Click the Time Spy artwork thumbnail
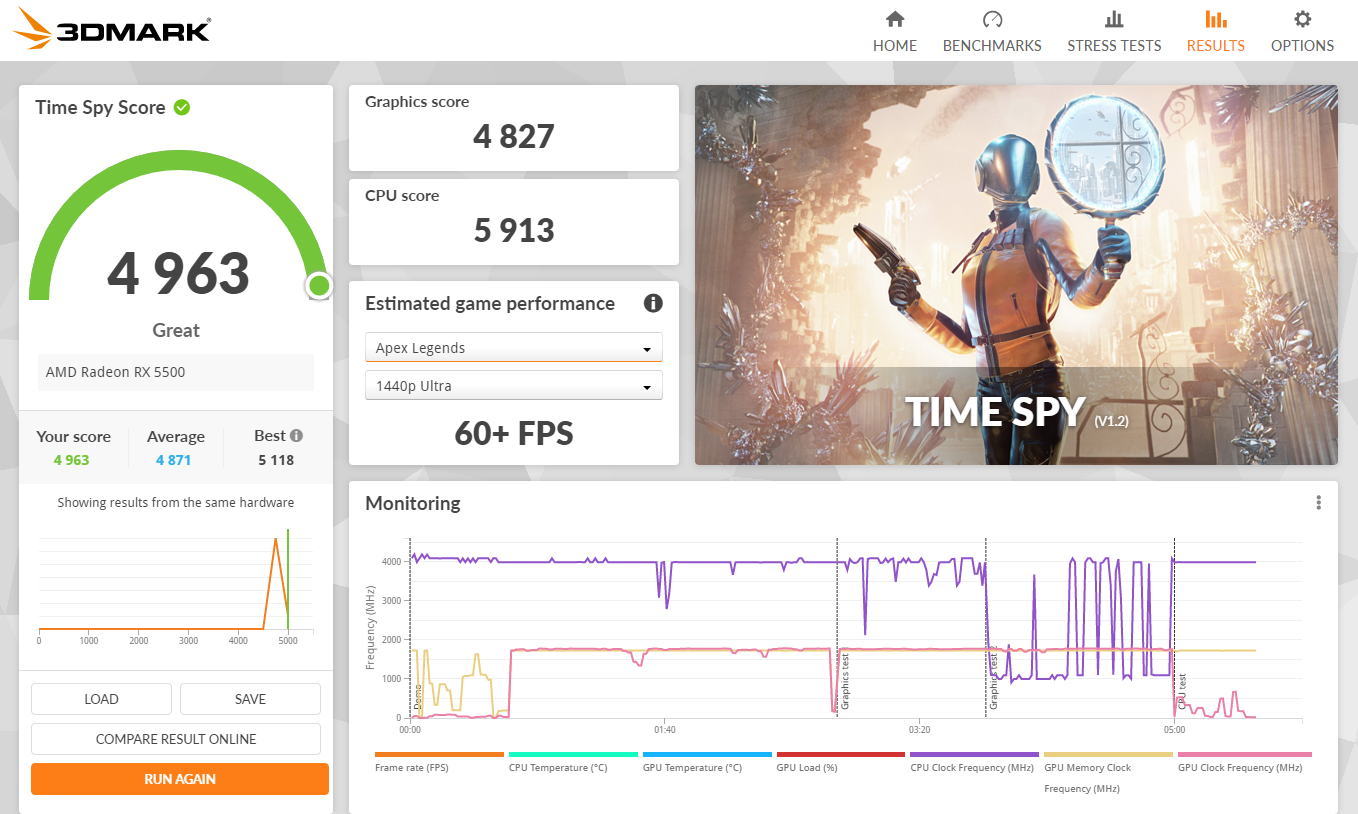 coord(1016,275)
